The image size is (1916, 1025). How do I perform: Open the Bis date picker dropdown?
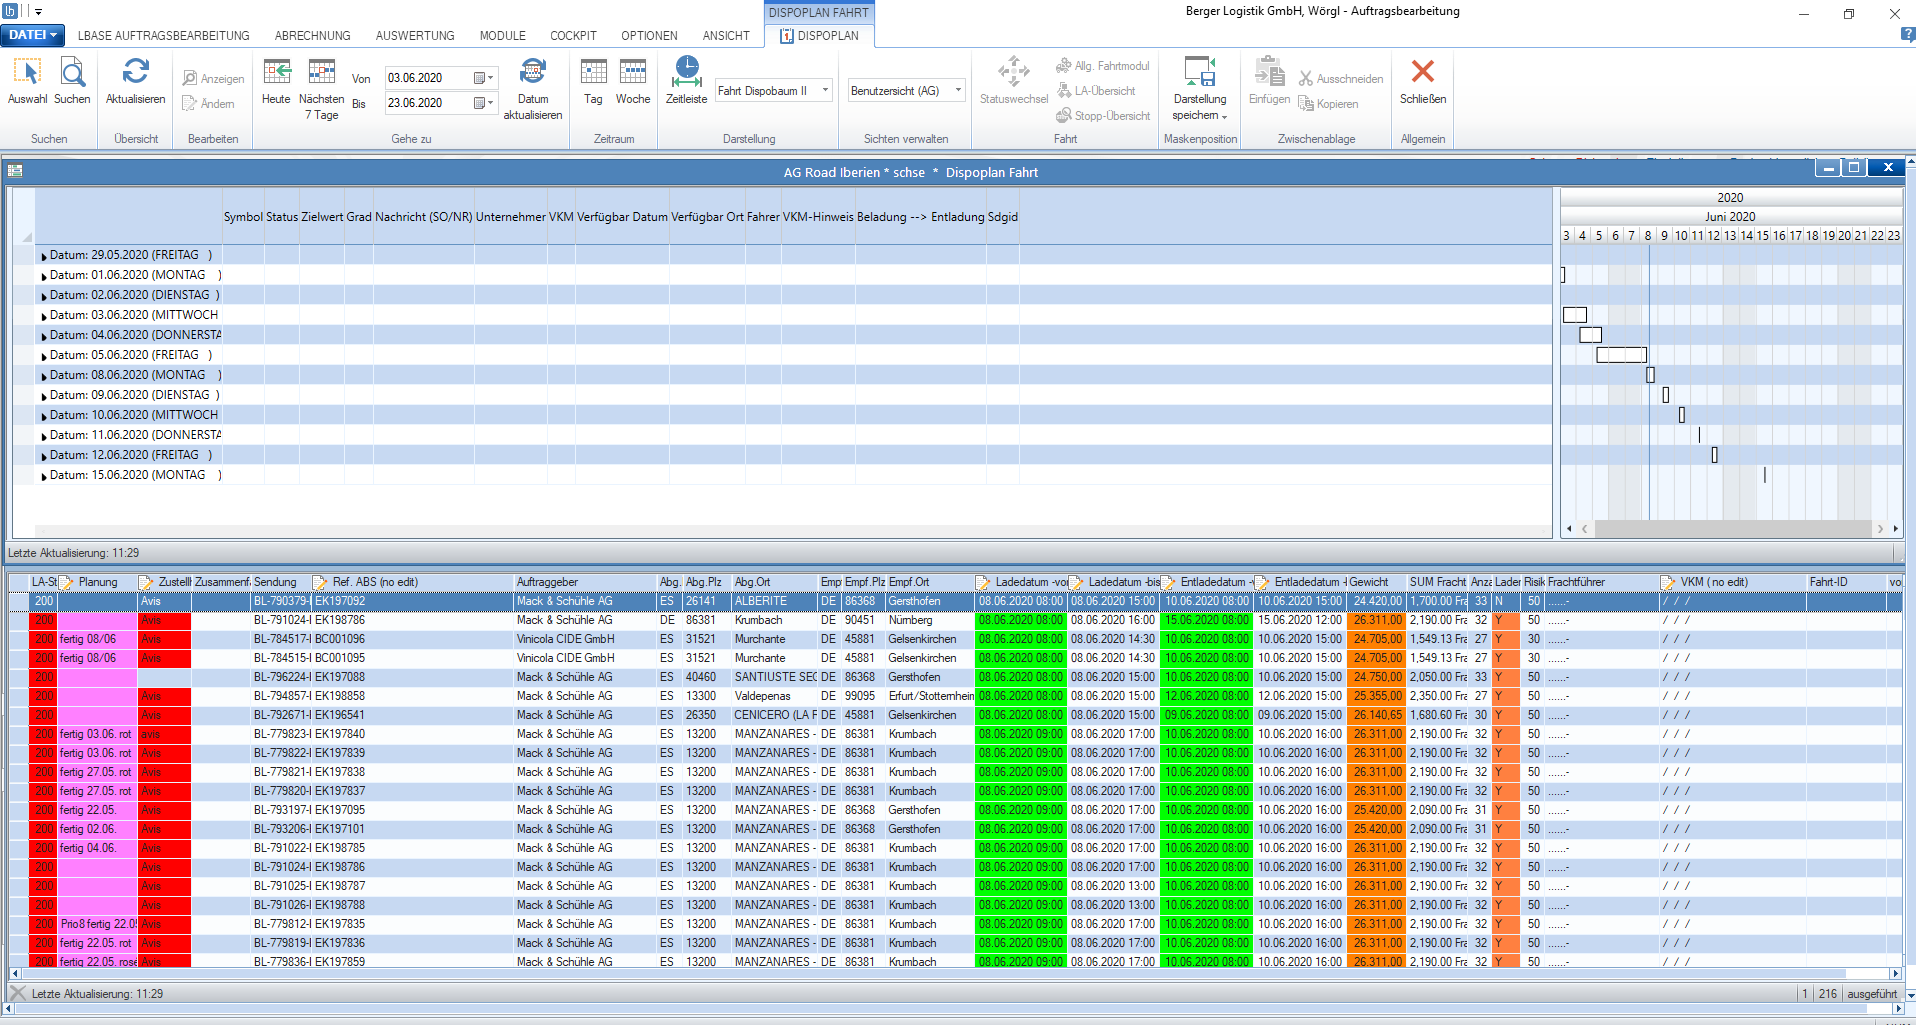(x=484, y=103)
